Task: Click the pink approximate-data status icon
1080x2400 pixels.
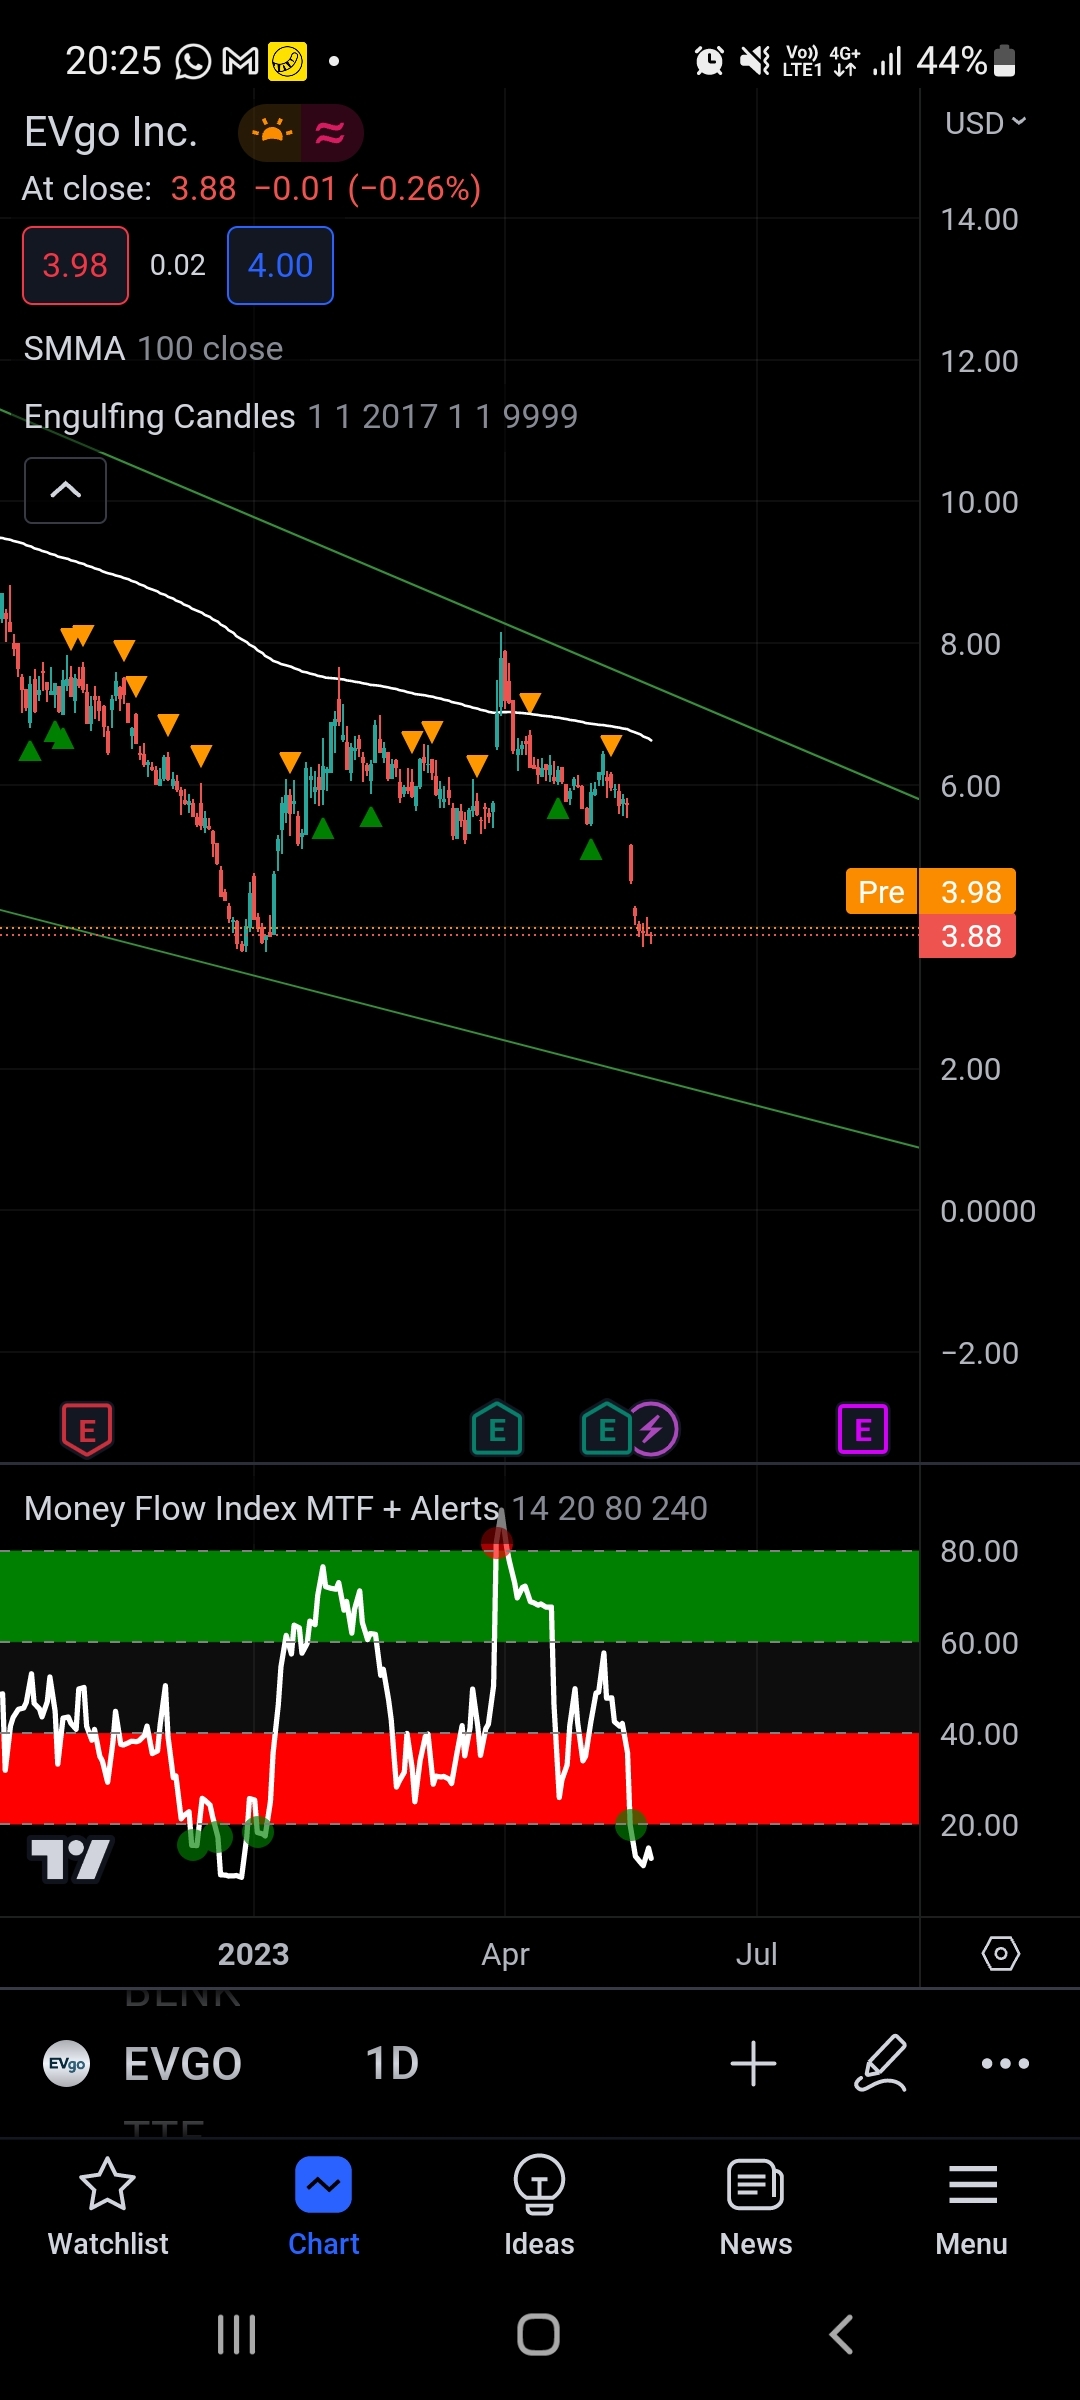Action: (x=331, y=132)
